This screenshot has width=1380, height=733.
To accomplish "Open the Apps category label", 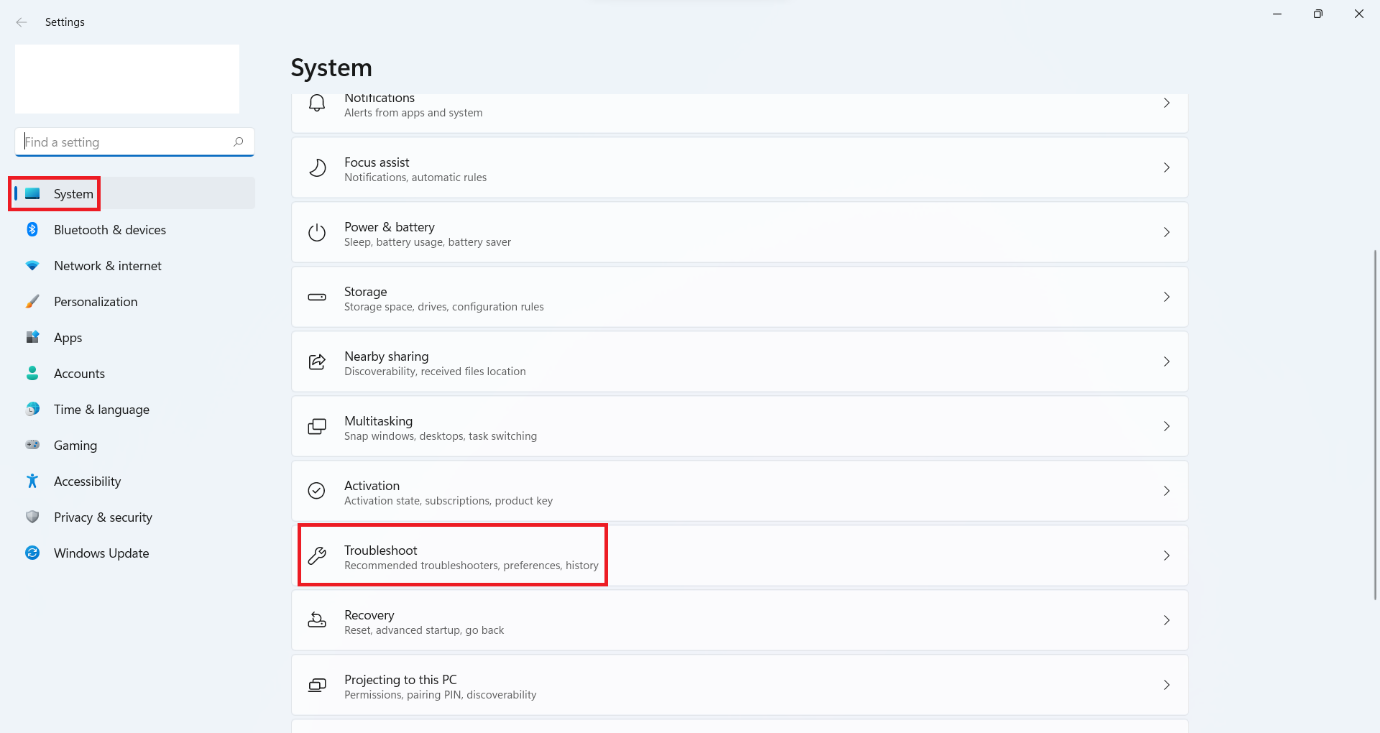I will pos(68,338).
